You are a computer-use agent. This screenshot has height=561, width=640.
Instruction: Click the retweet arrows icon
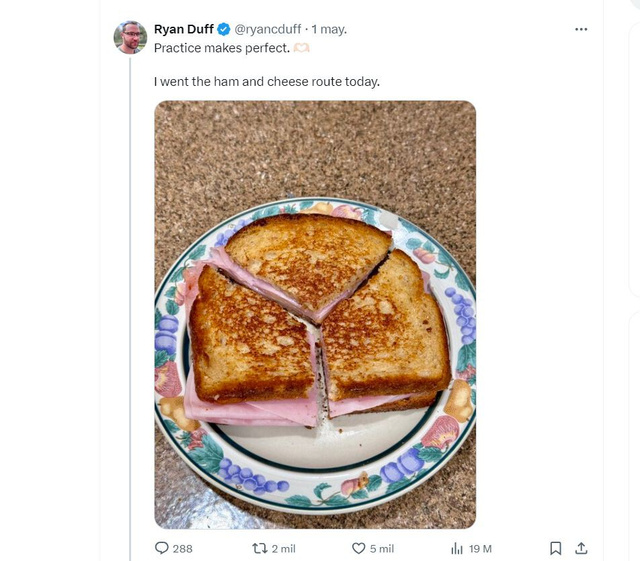pyautogui.click(x=260, y=548)
